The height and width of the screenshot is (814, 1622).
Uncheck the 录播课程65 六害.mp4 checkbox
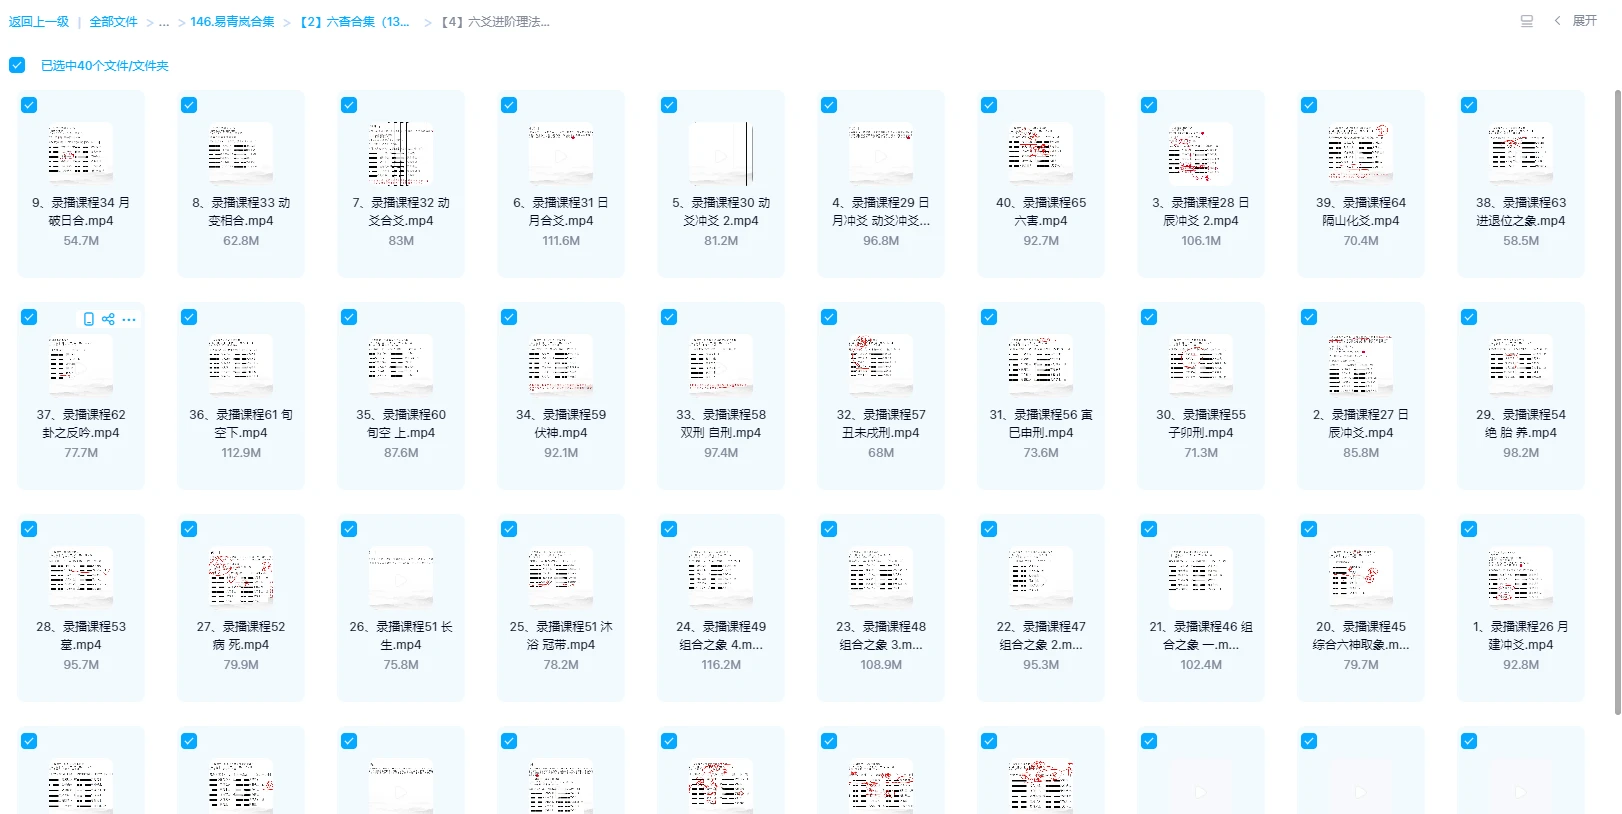[x=989, y=105]
